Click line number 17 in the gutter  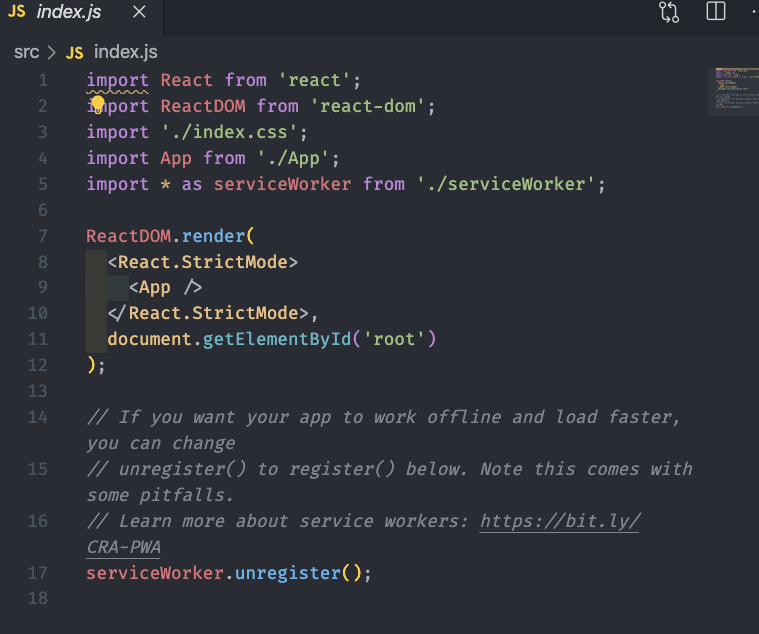(37, 573)
